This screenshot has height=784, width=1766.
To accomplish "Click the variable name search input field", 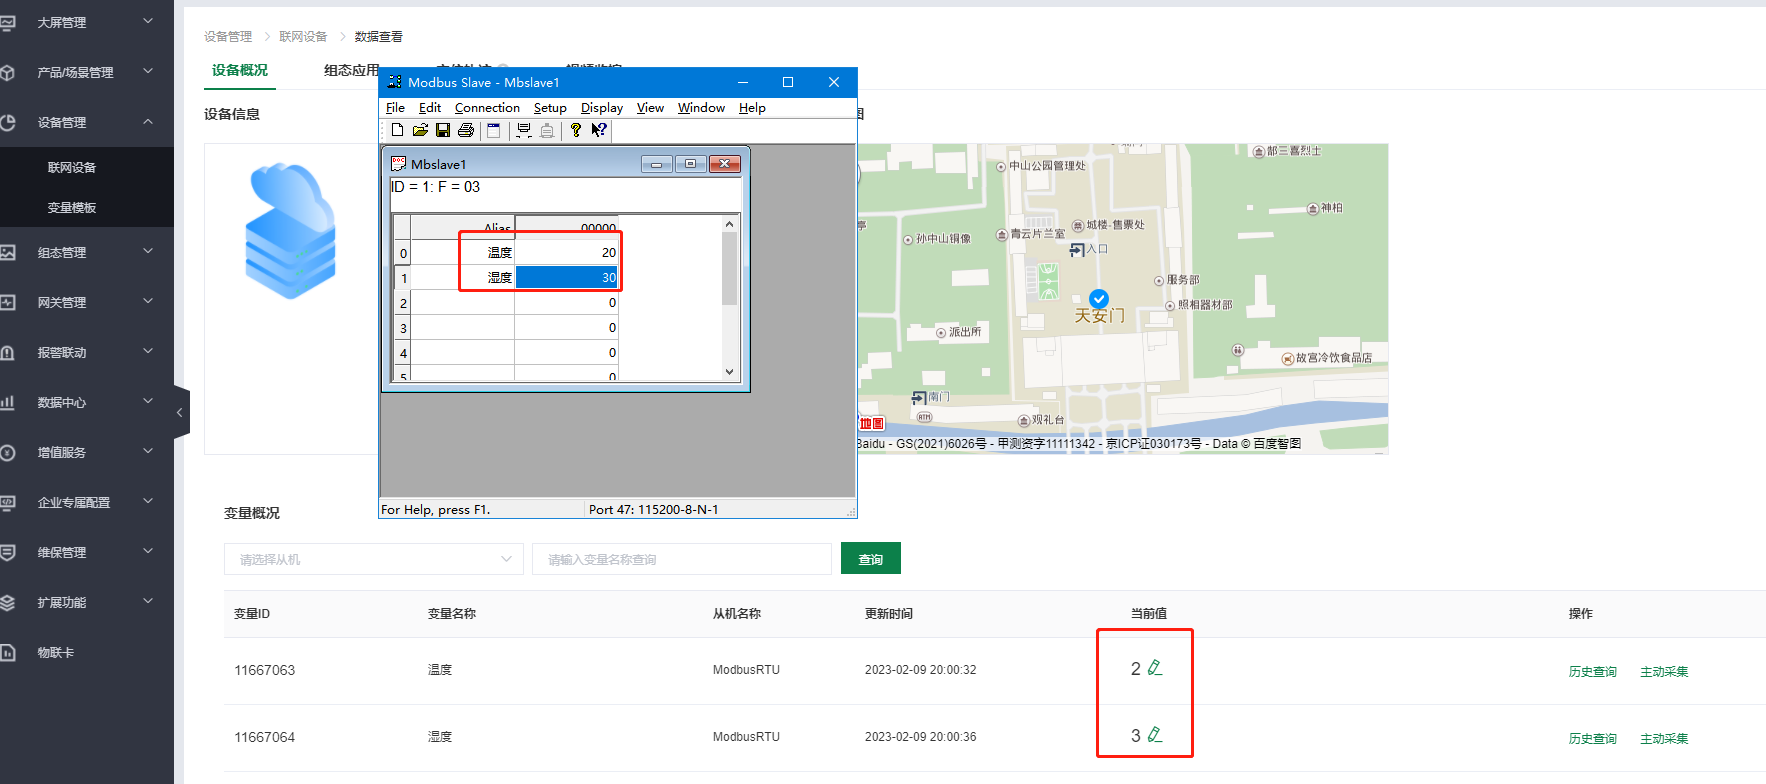I will (681, 559).
